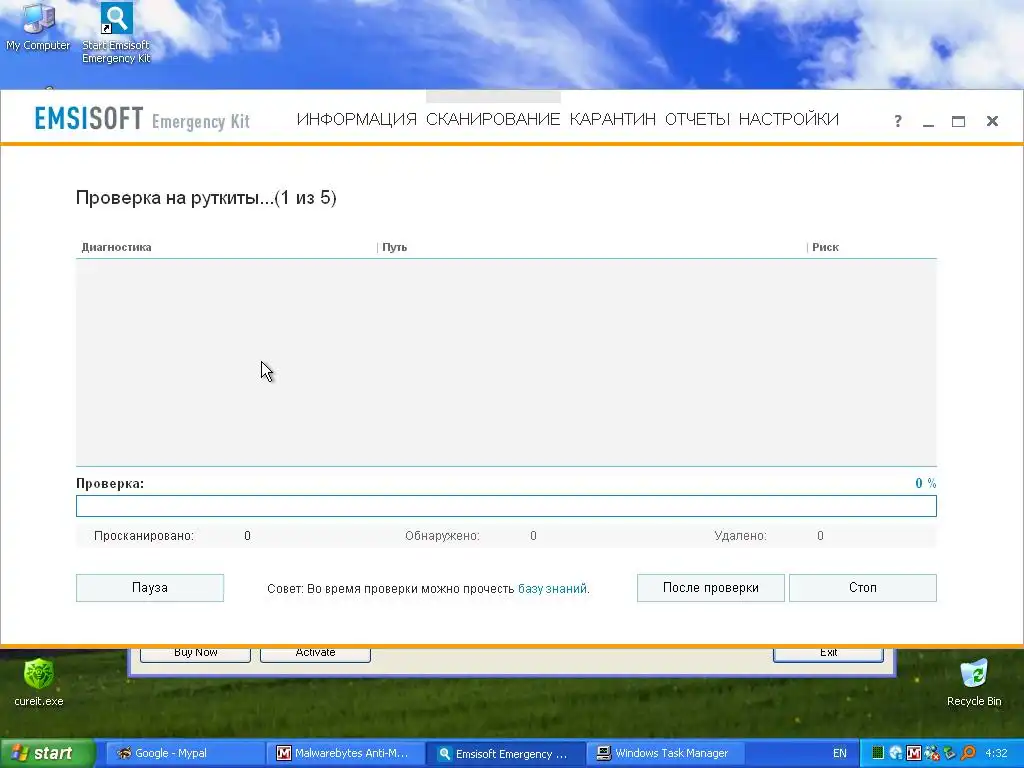Click Exit button in Malwarebytes window

pos(828,653)
